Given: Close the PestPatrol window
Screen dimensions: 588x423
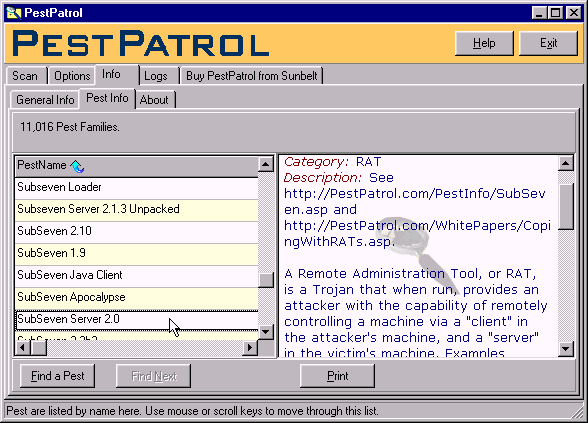Looking at the screenshot, I should tap(573, 13).
